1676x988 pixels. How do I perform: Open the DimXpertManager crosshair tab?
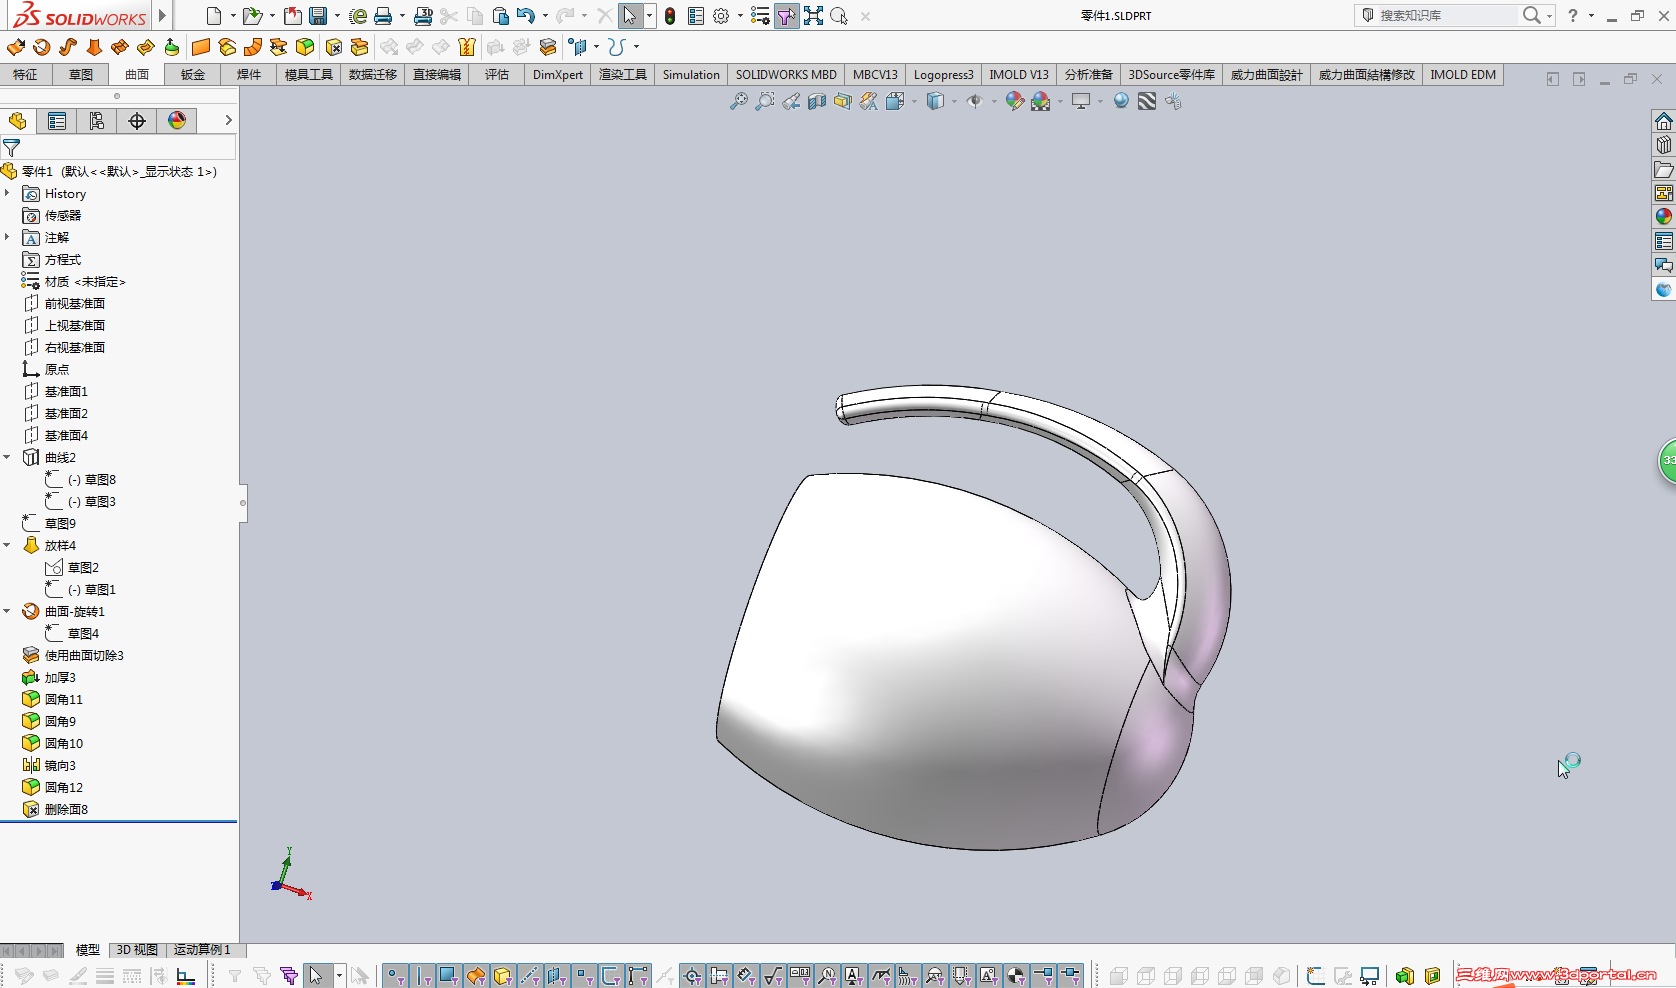coord(137,121)
